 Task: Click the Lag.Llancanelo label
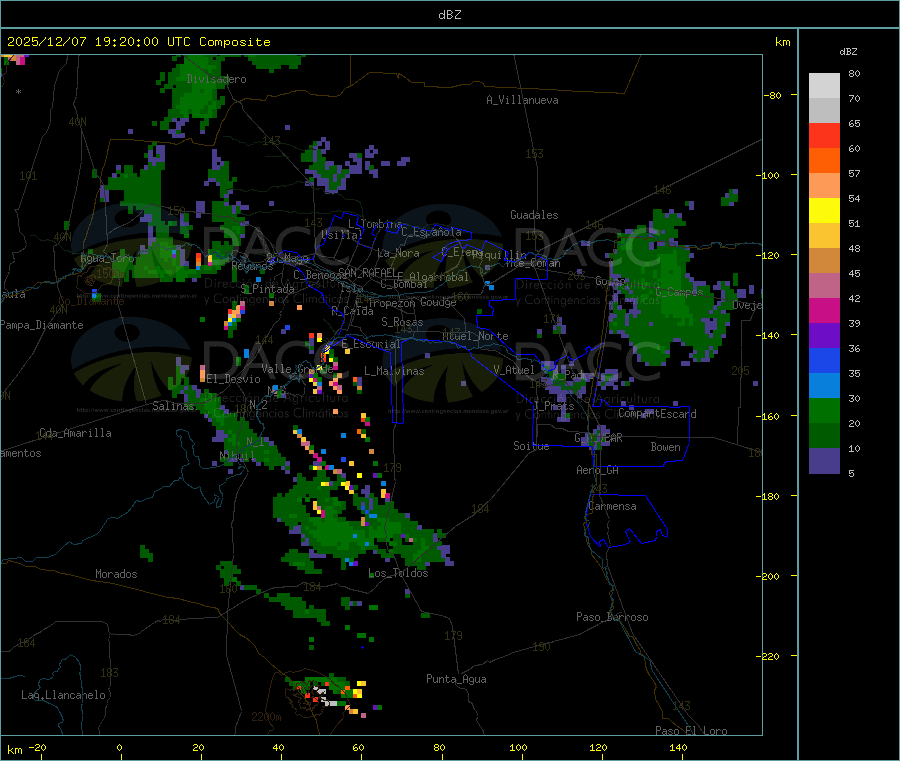point(63,695)
